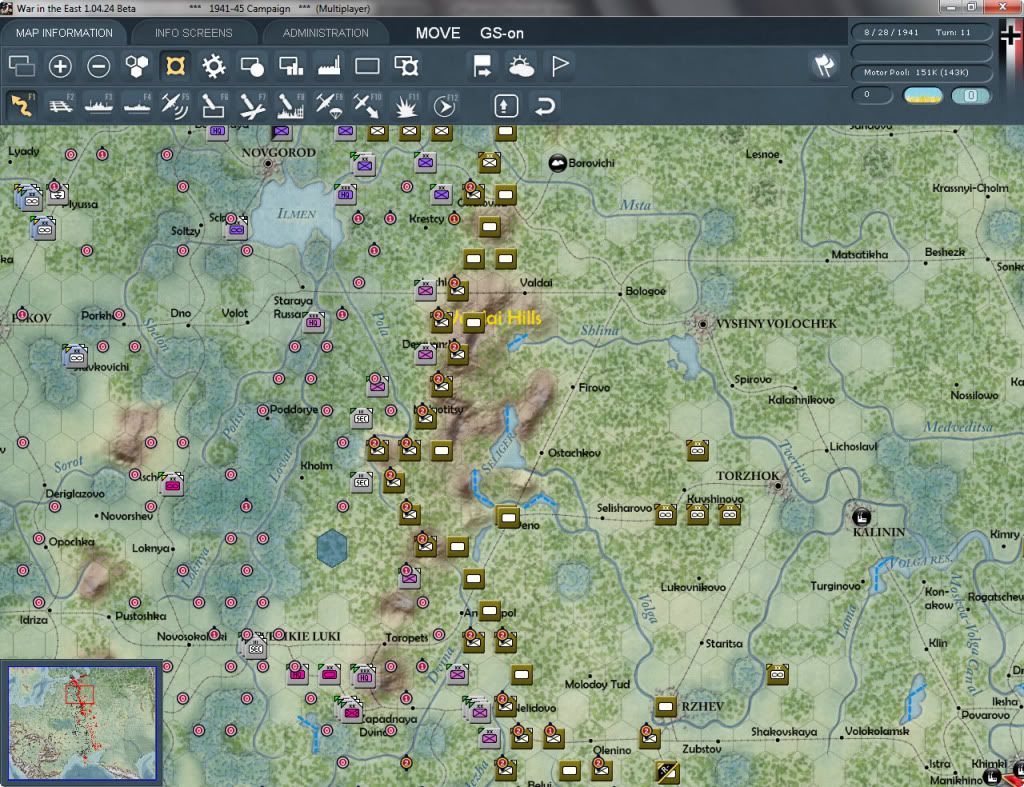Screen dimensions: 1024x787
Task: Select the F7 bomb airfield icon
Action: (x=252, y=105)
